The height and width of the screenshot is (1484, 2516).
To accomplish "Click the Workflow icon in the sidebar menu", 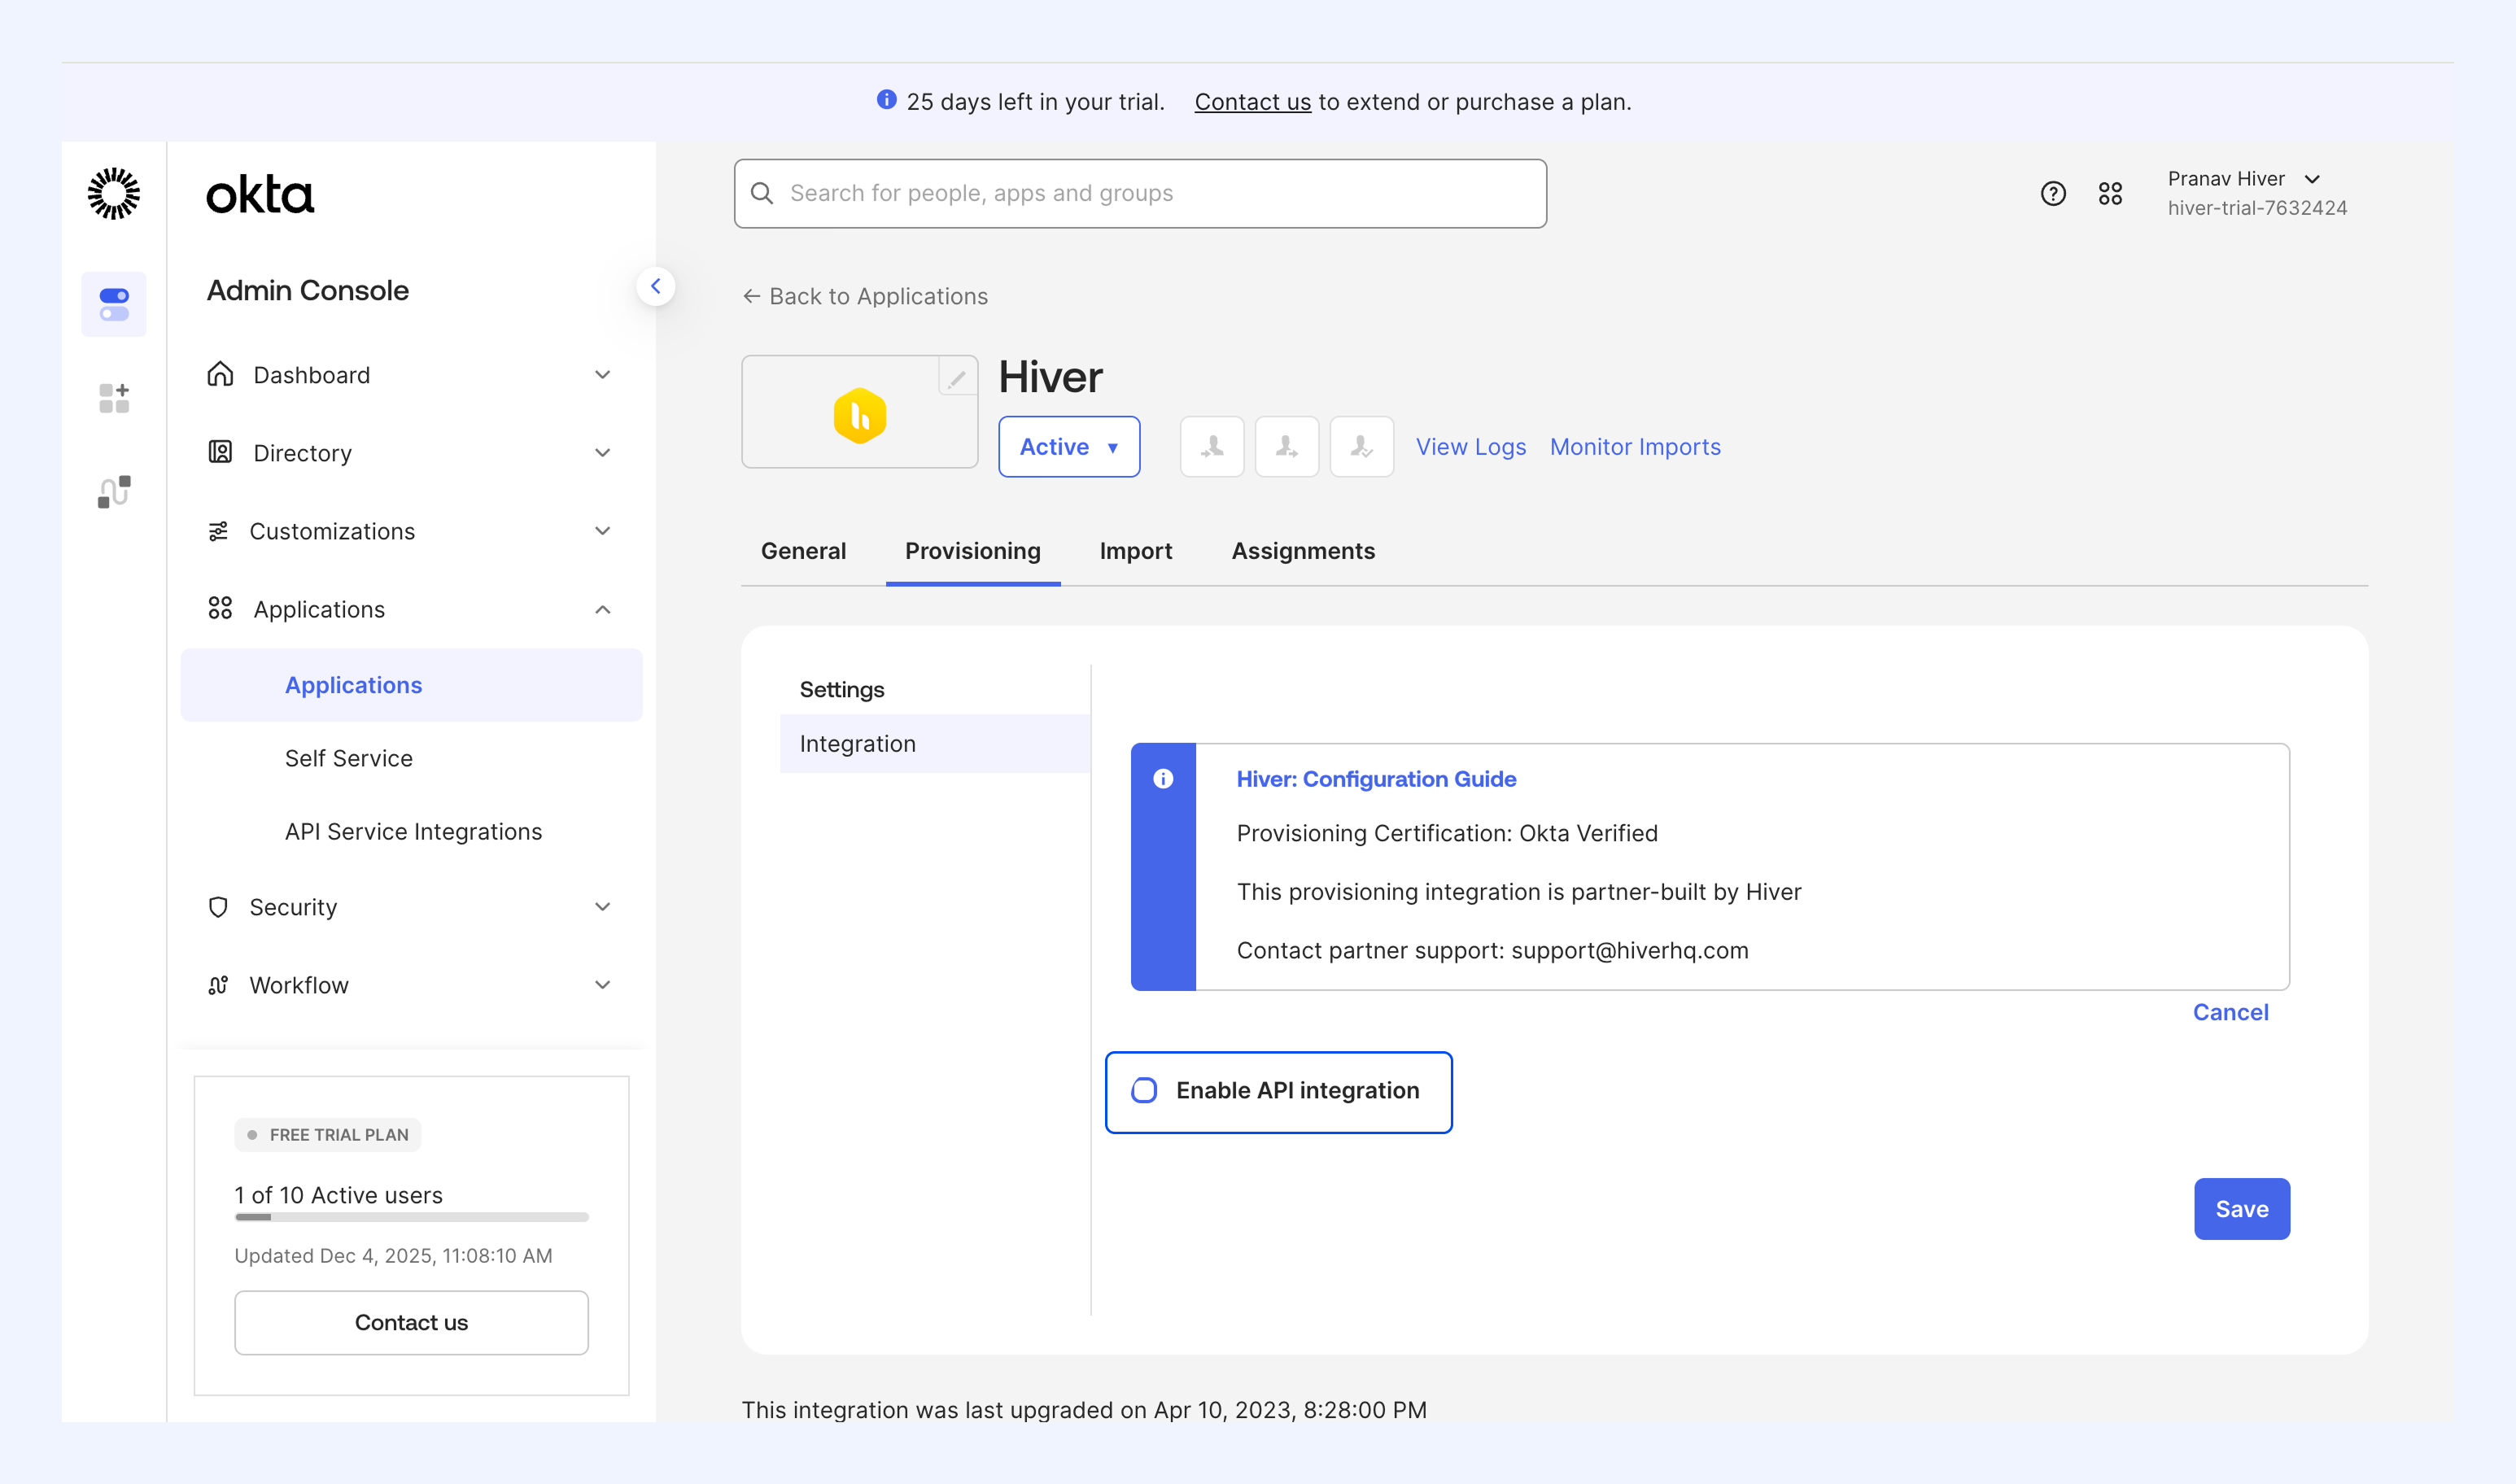I will pyautogui.click(x=218, y=985).
